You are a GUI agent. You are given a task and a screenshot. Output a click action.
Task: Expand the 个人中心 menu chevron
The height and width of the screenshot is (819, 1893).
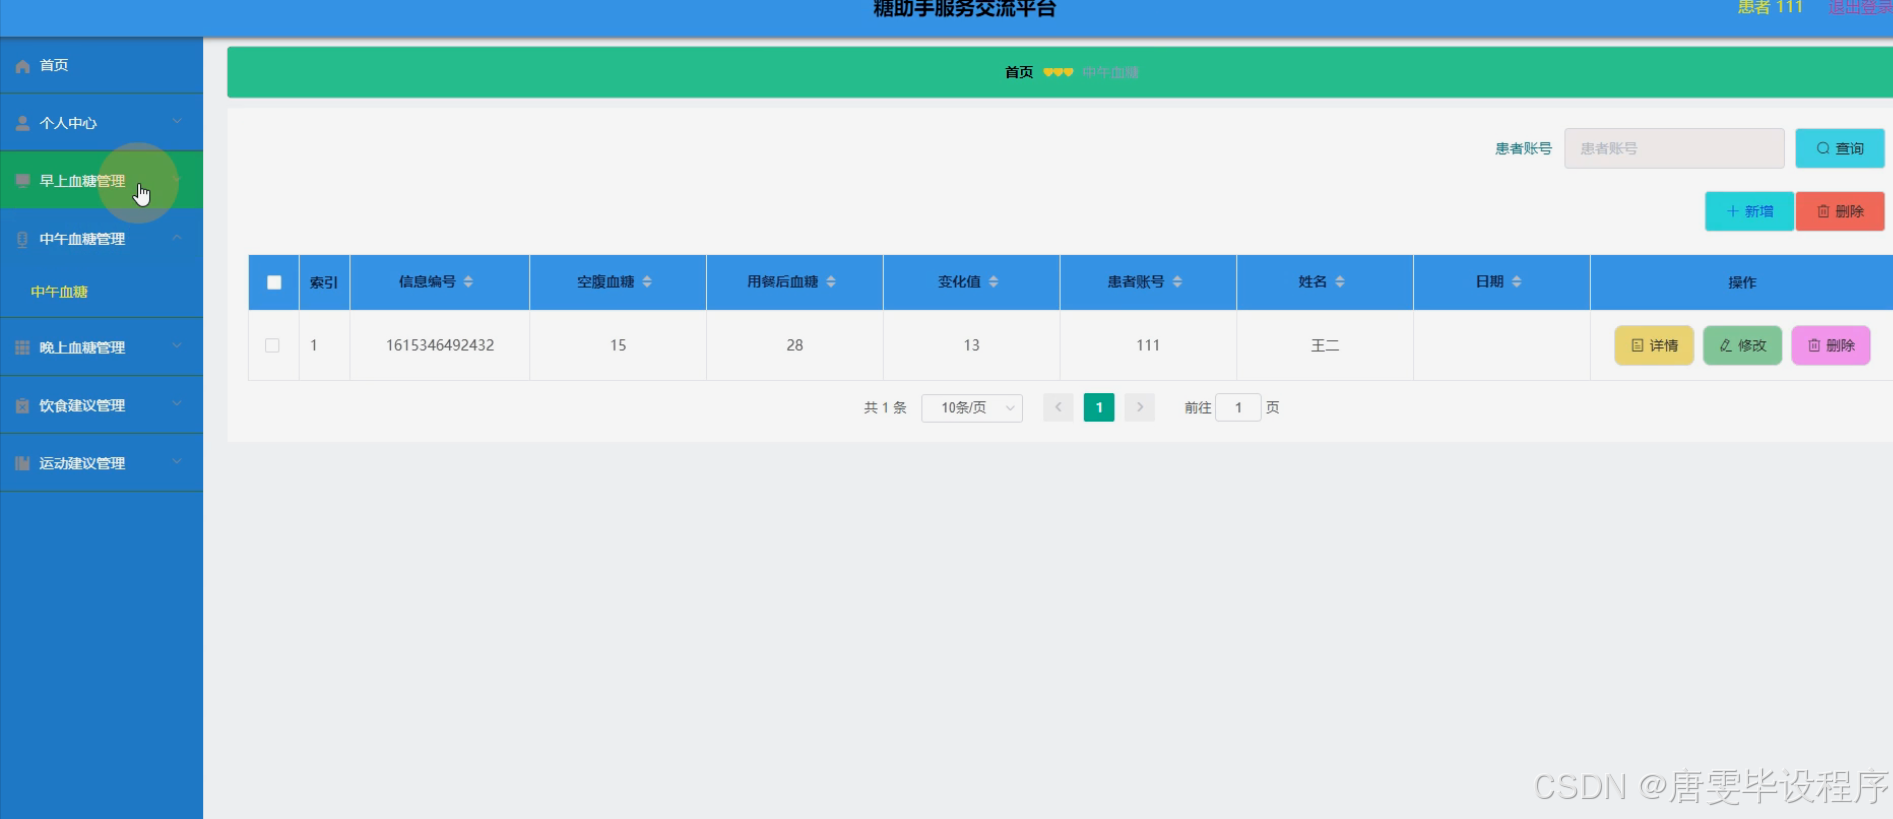pyautogui.click(x=177, y=122)
